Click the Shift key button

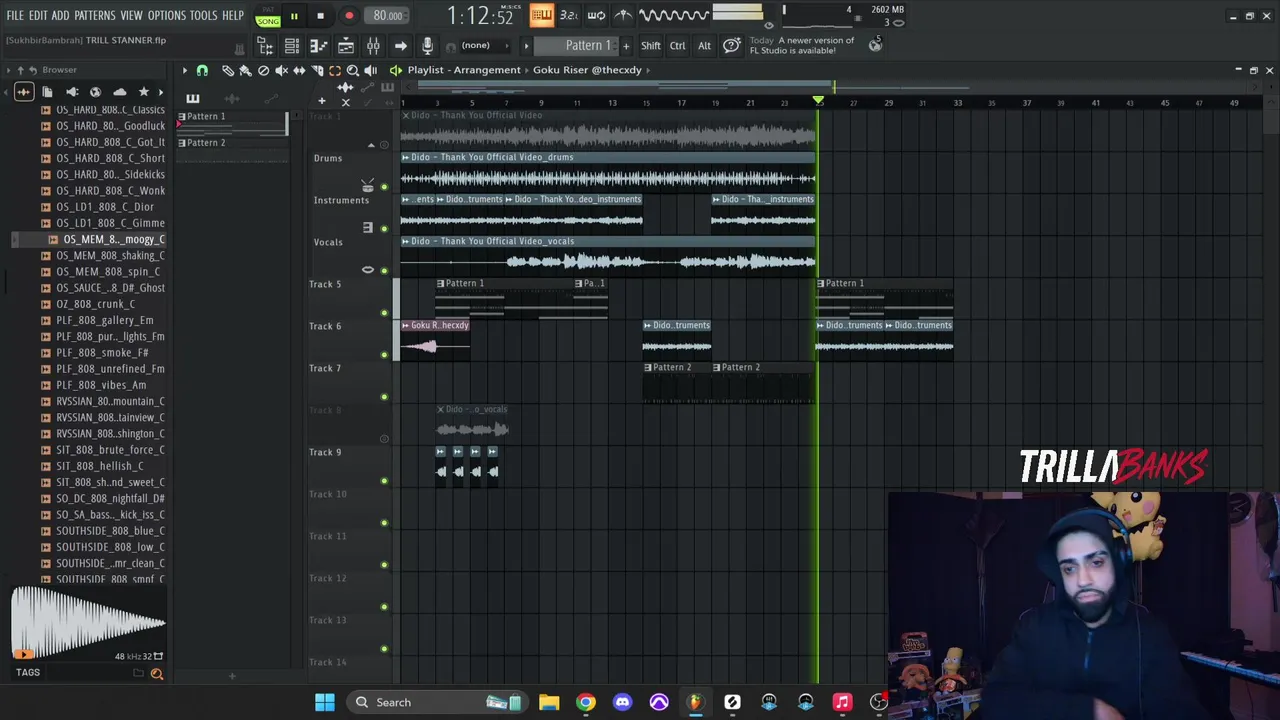(651, 46)
